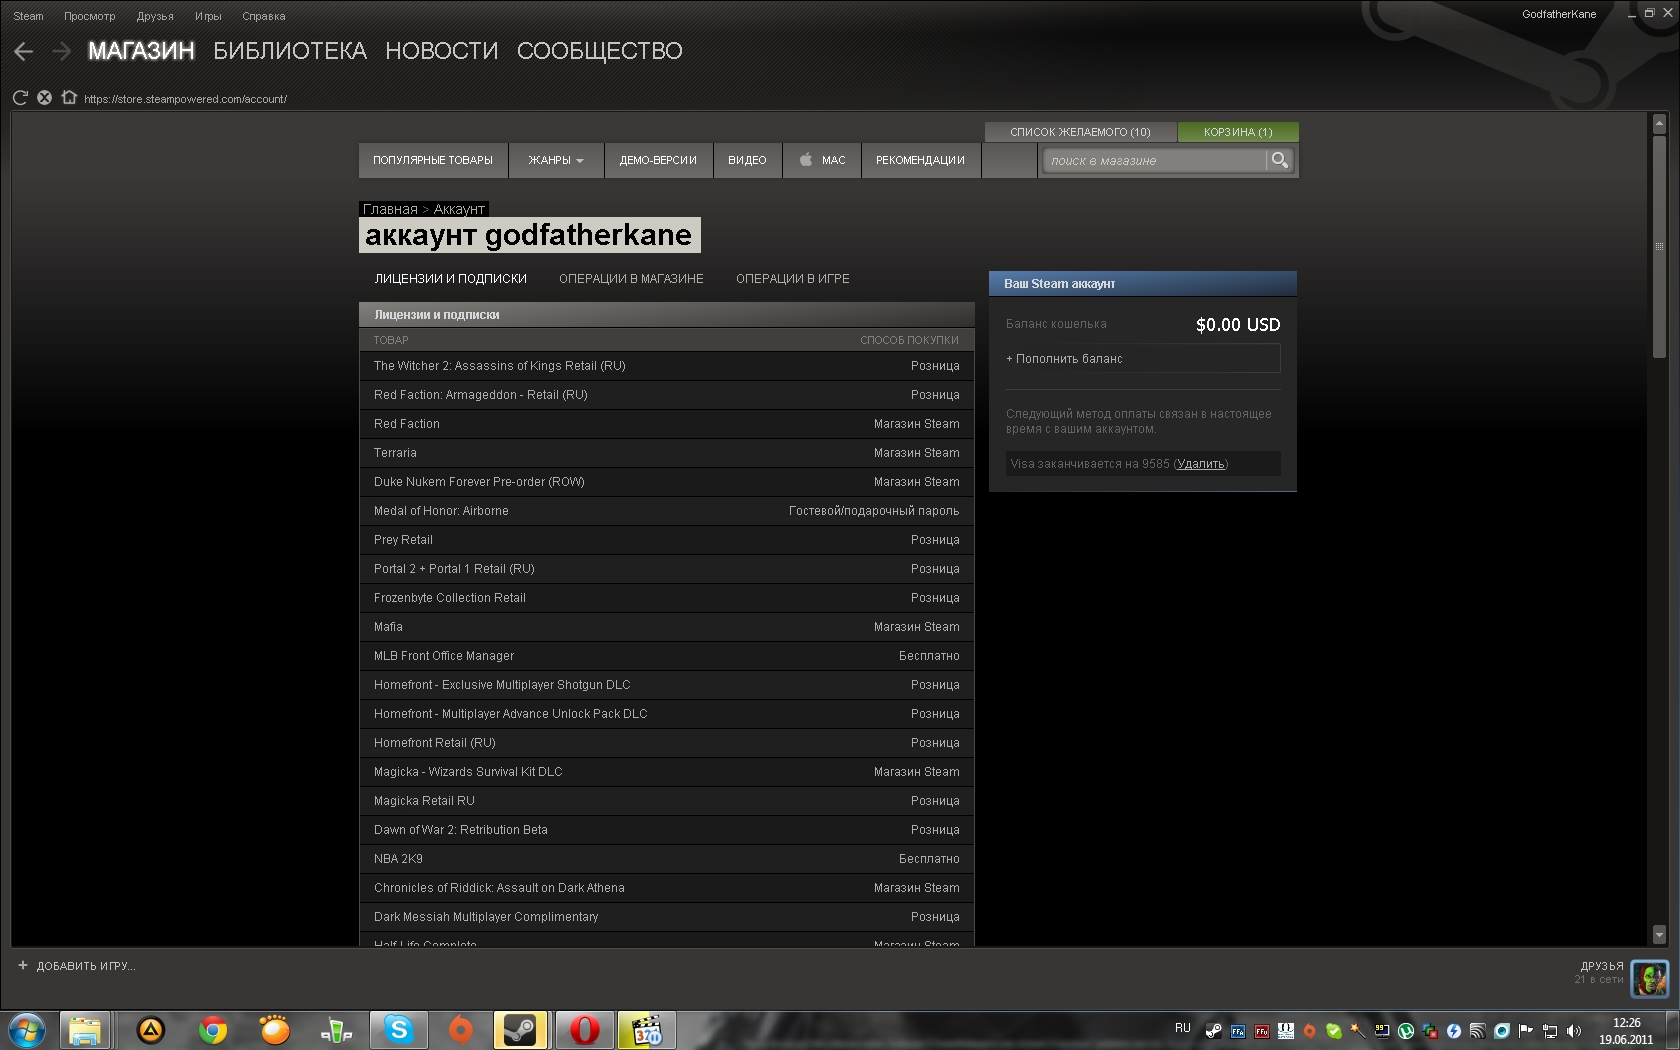Open Origin from the taskbar
The width and height of the screenshot is (1680, 1050).
(460, 1030)
